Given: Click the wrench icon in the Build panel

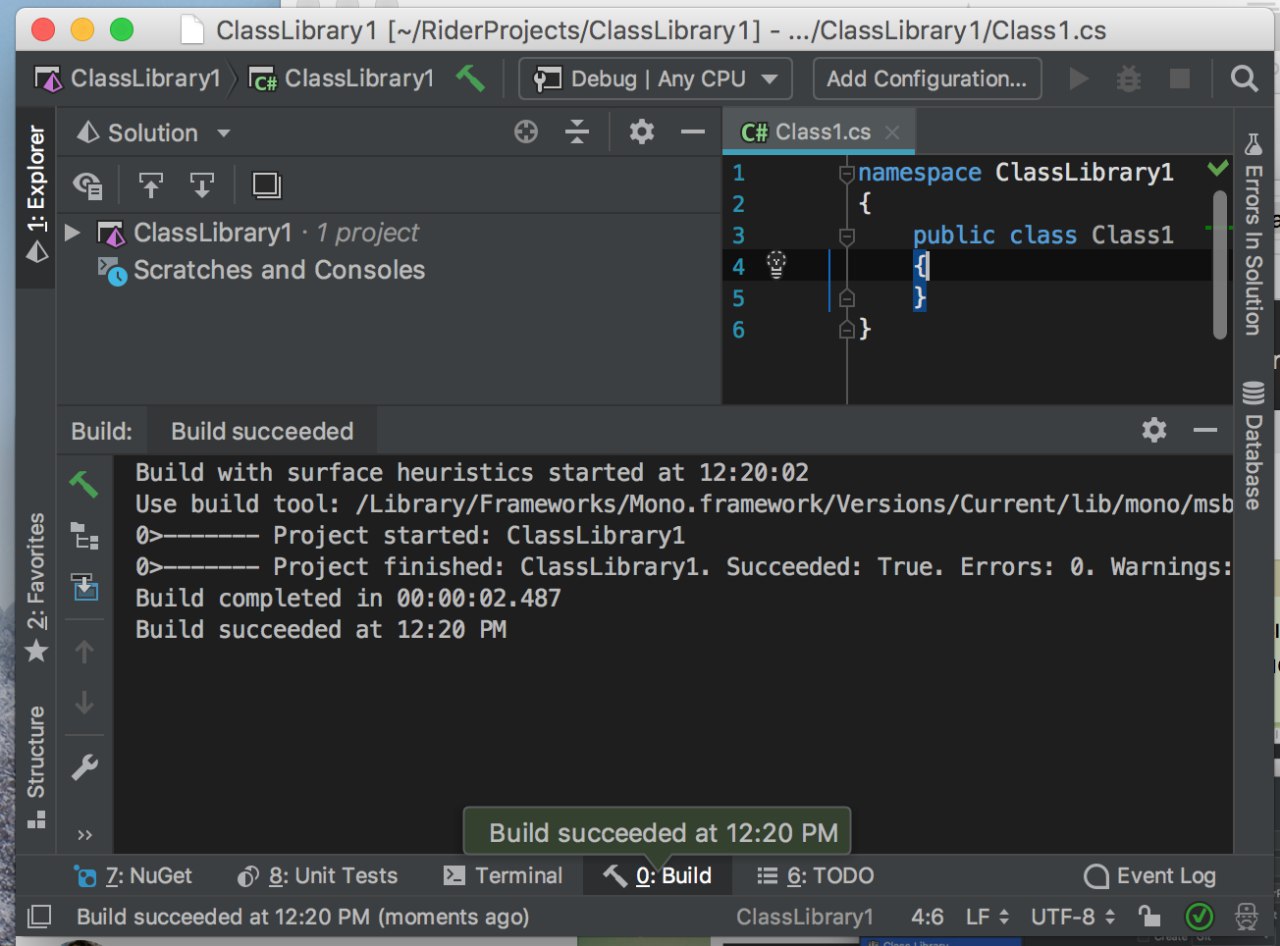Looking at the screenshot, I should tap(85, 768).
